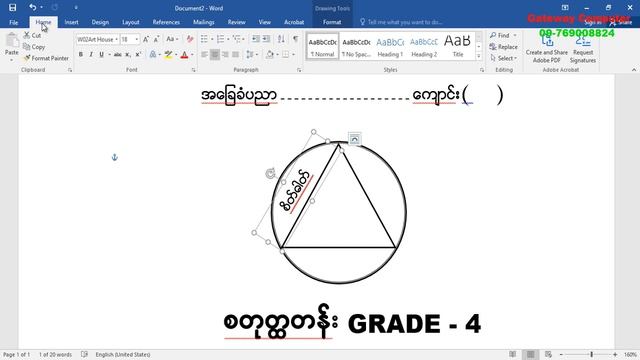Open the font size dropdown
The height and width of the screenshot is (360, 640).
pyautogui.click(x=136, y=39)
